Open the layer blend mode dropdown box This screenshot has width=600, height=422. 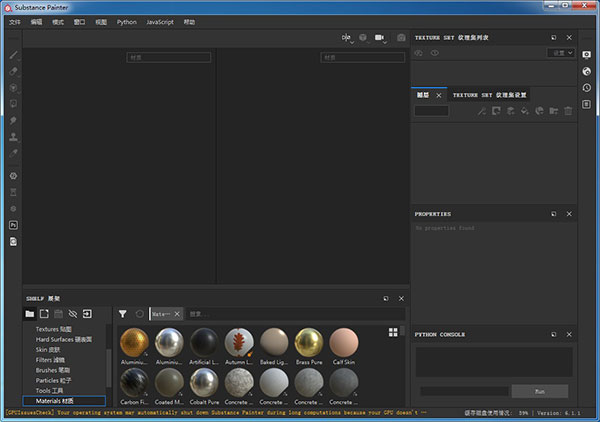tap(431, 111)
